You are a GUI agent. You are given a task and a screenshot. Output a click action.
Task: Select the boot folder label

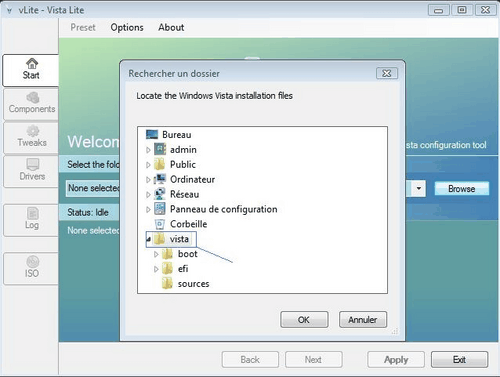click(188, 254)
